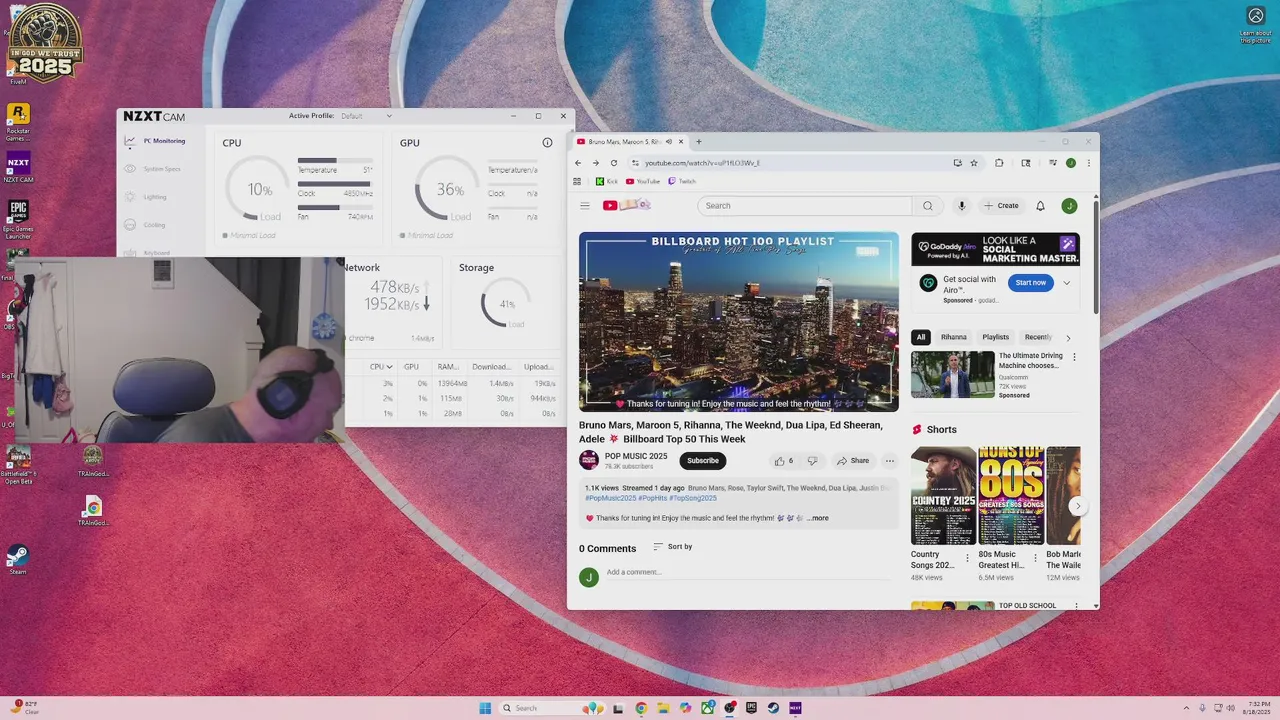This screenshot has height=720, width=1280.
Task: Mute the YouTube tab audio icon
Action: (x=669, y=142)
